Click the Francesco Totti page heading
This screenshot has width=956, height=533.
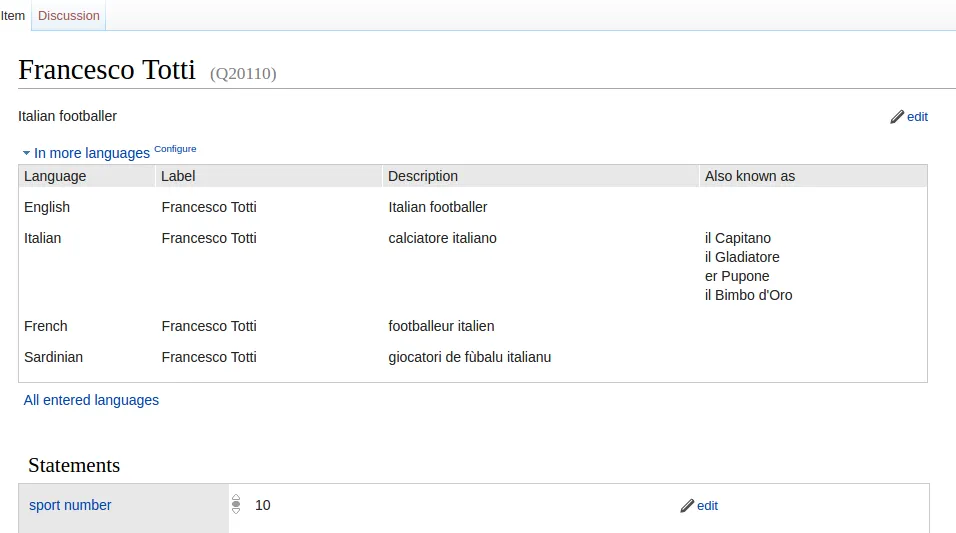click(107, 70)
